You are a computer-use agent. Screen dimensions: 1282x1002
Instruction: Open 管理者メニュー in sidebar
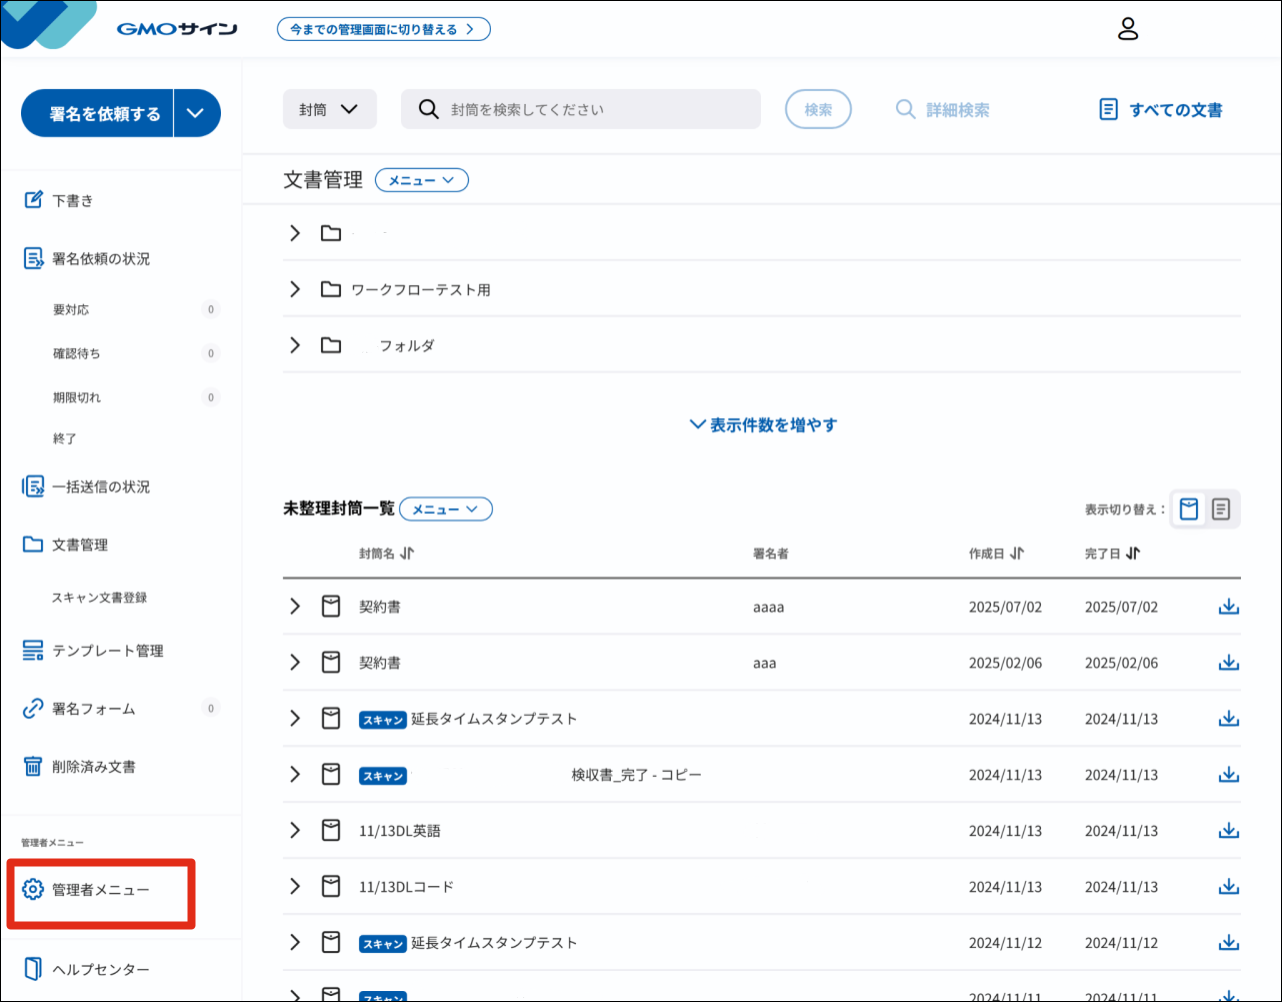pyautogui.click(x=100, y=889)
